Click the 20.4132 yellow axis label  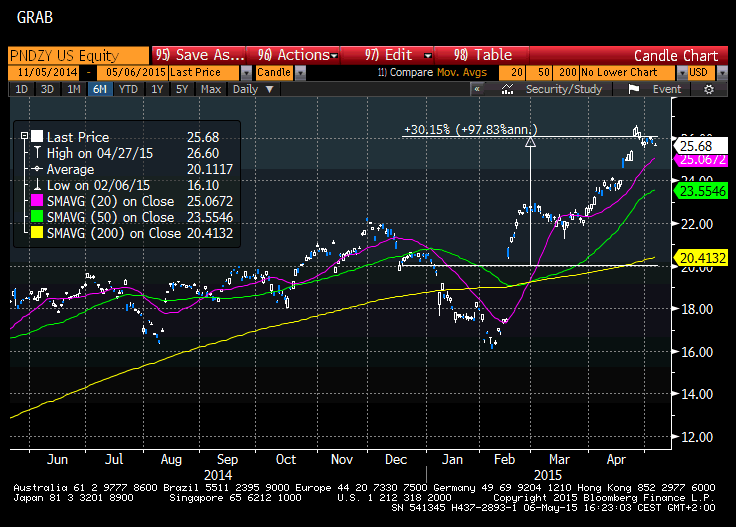701,258
